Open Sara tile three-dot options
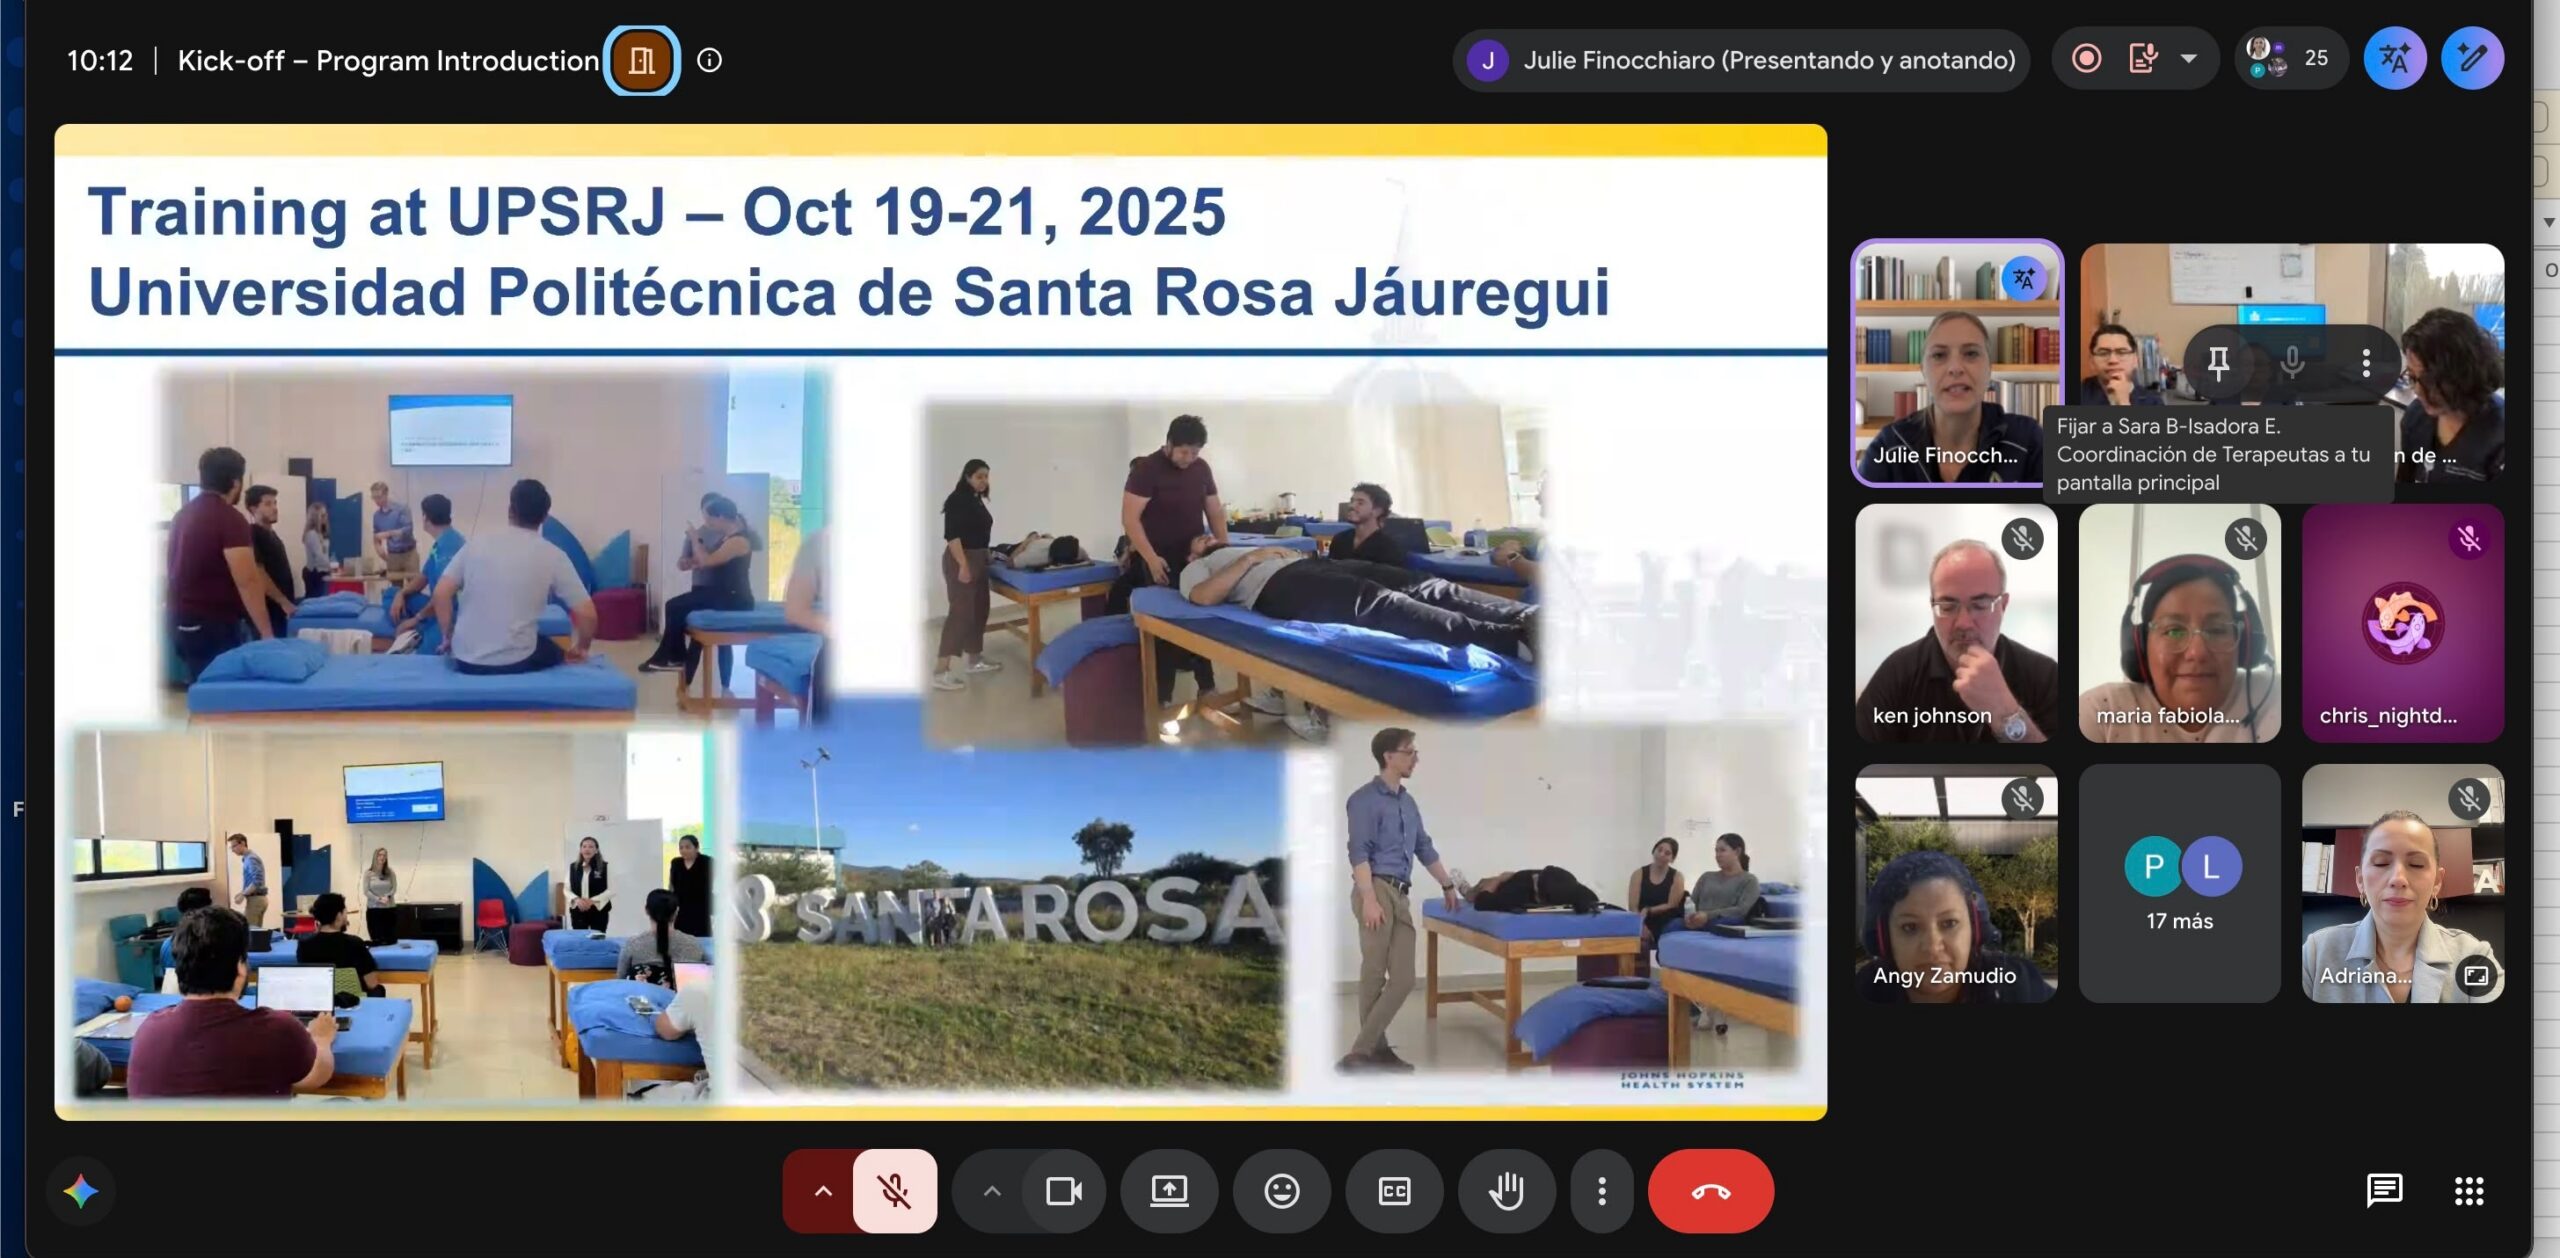The height and width of the screenshot is (1258, 2560). 2366,362
